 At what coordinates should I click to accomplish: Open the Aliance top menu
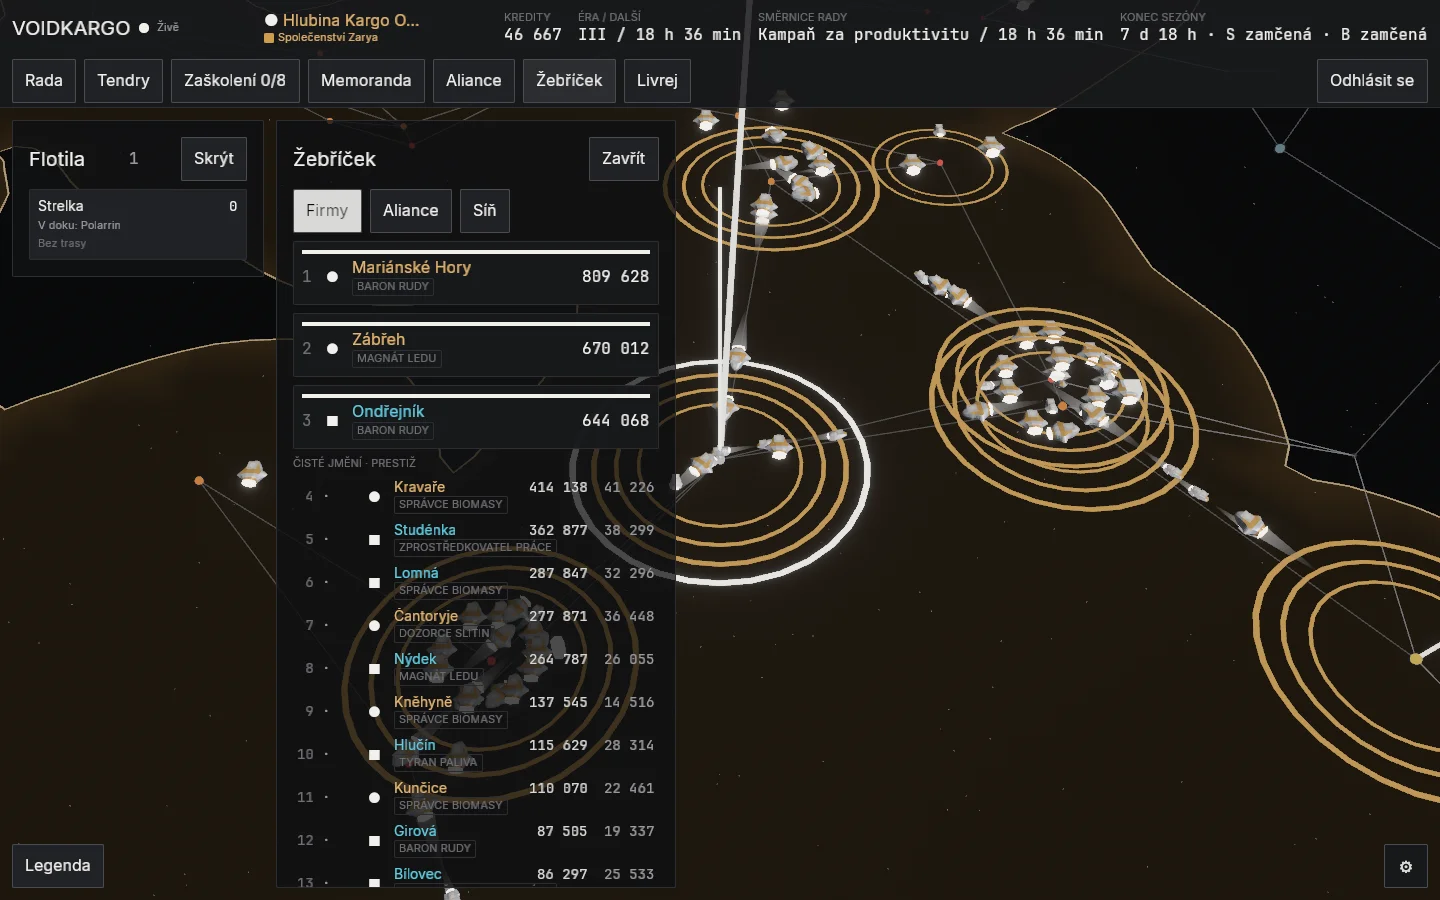click(x=474, y=81)
